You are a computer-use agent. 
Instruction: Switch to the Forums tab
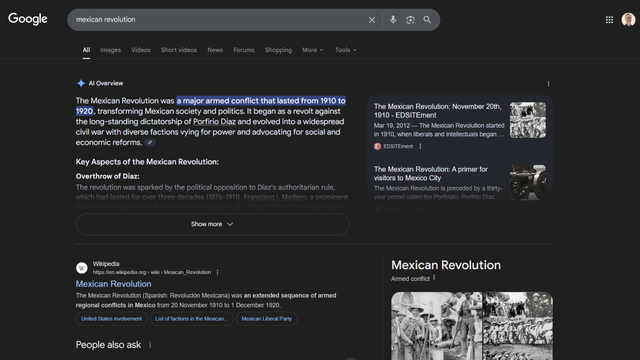tap(244, 50)
